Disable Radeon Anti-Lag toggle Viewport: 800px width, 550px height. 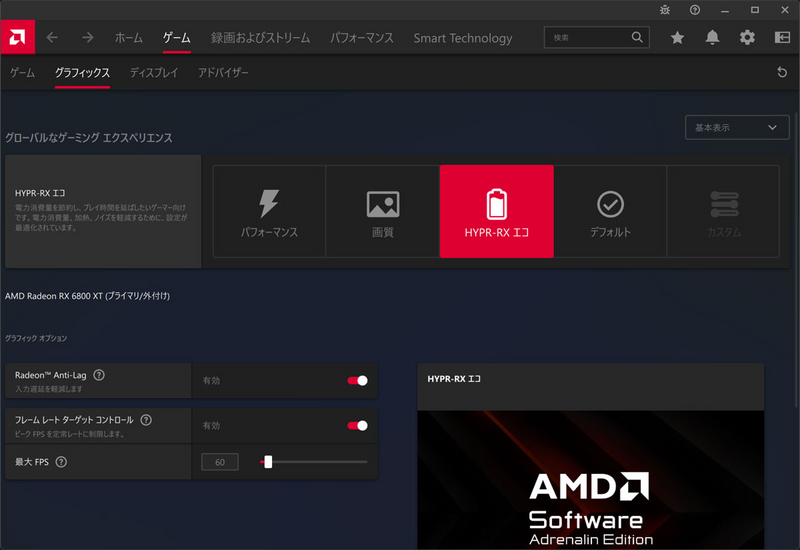pyautogui.click(x=357, y=381)
